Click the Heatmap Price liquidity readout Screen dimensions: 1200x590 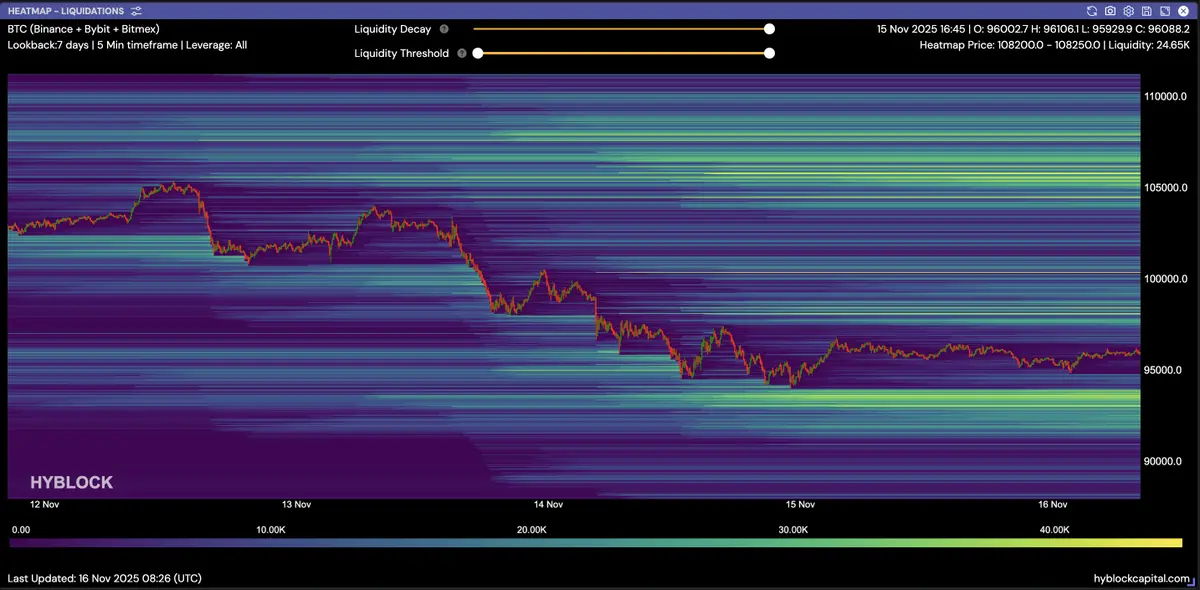coord(1055,45)
